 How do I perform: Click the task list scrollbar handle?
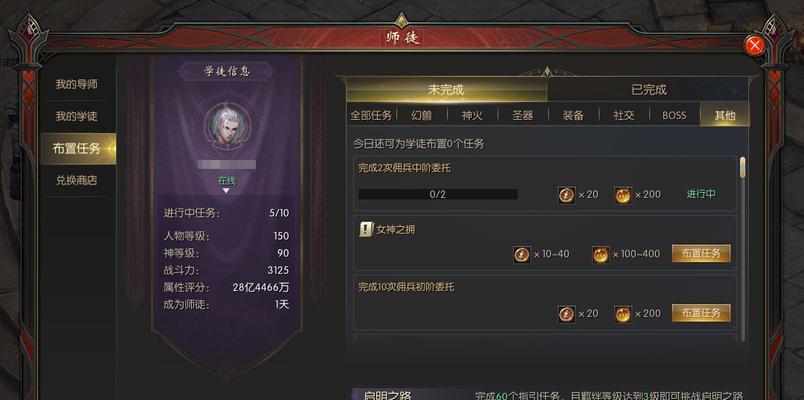(x=742, y=168)
